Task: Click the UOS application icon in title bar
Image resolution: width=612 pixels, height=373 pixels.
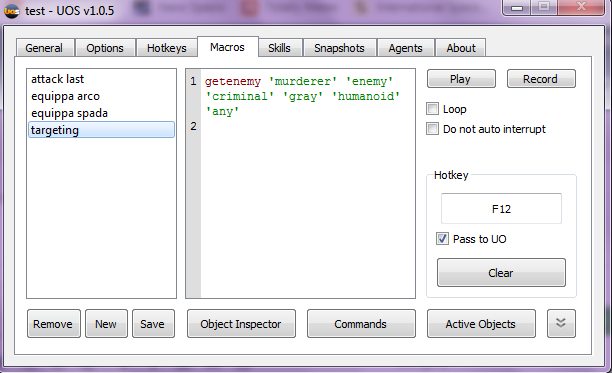Action: coord(12,11)
